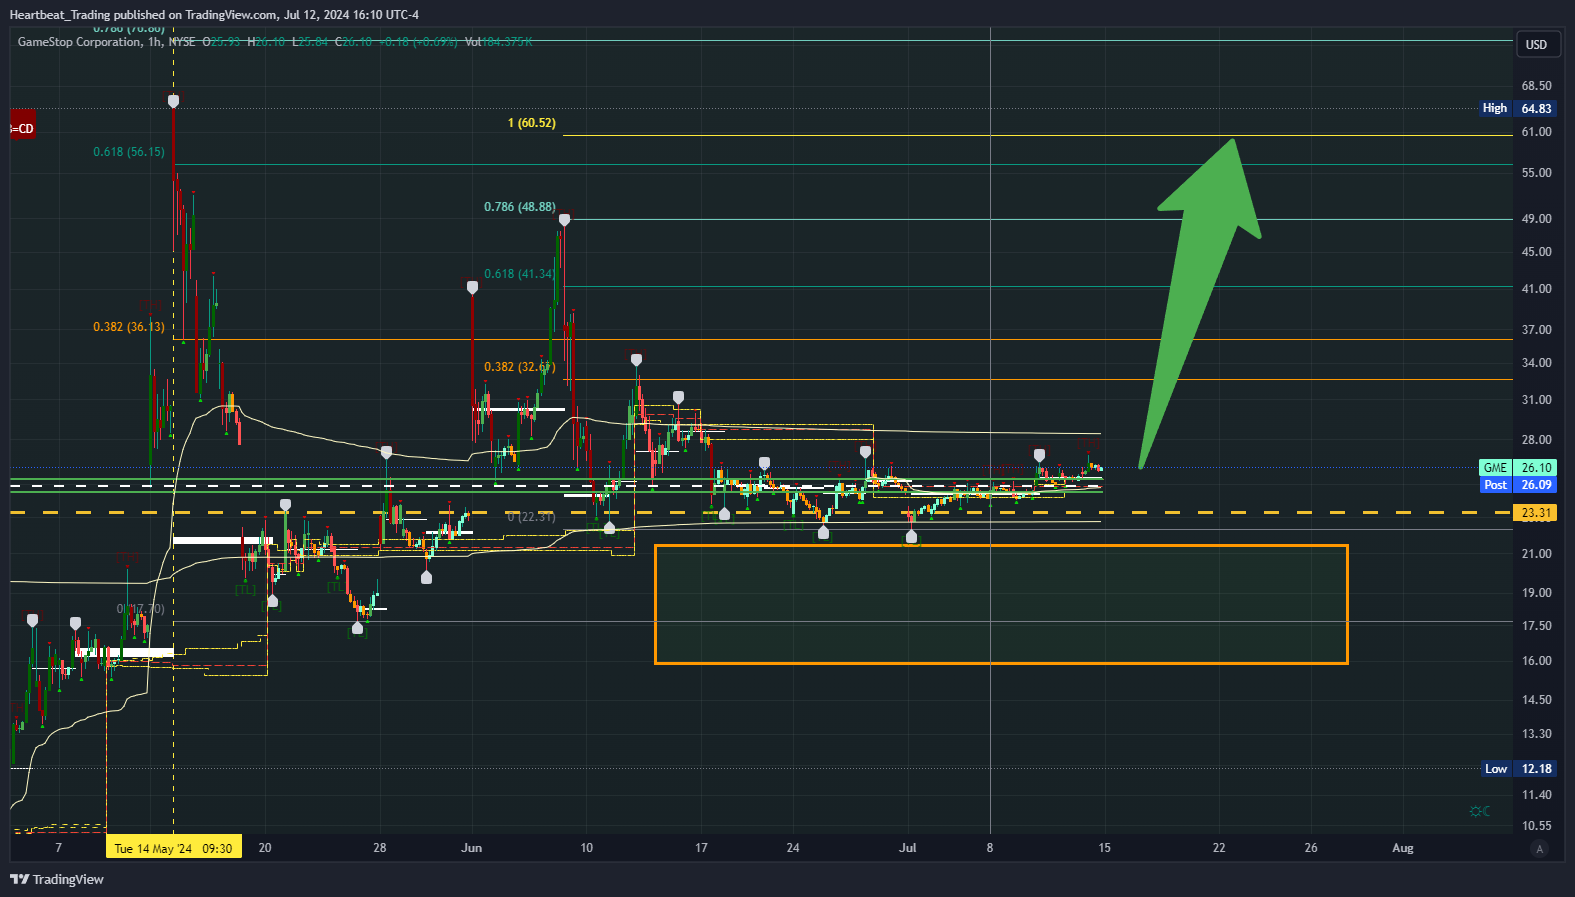Select the Fibonacci label '0.618 (41.34)'
This screenshot has height=897, width=1575.
[519, 274]
